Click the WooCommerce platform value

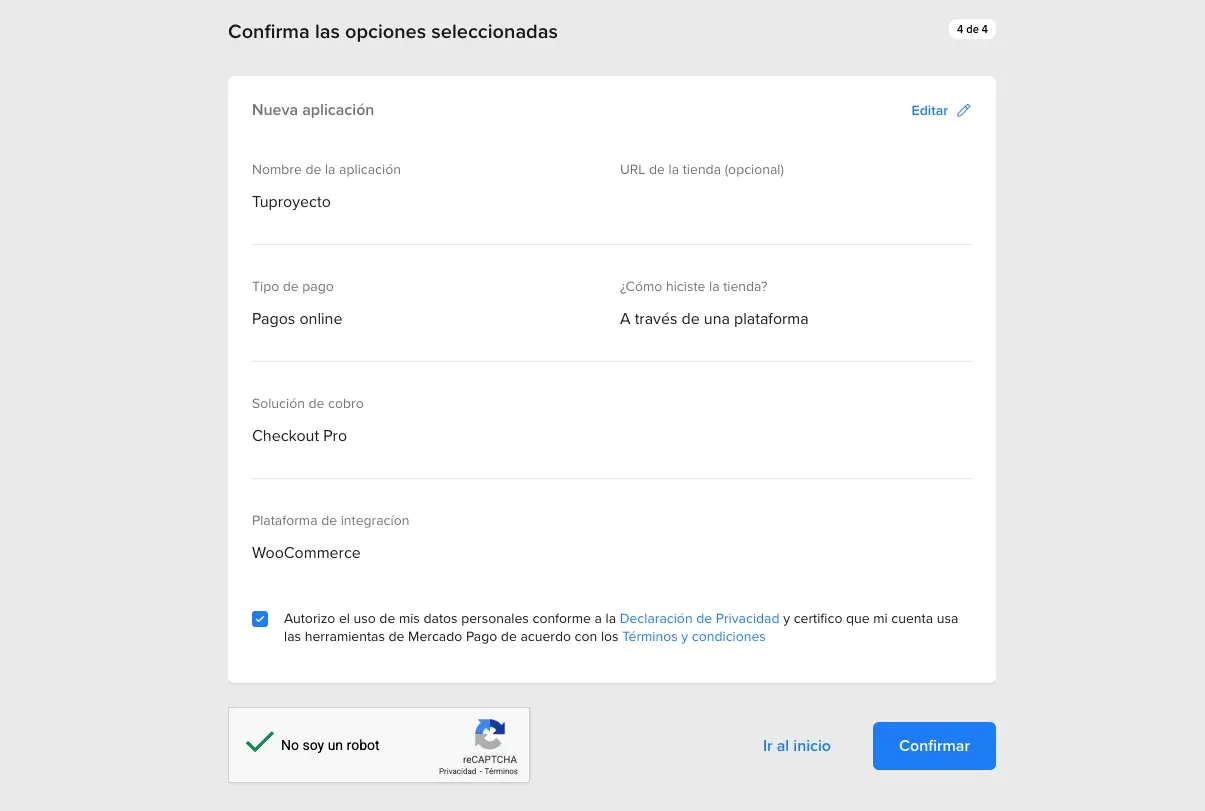pyautogui.click(x=306, y=553)
